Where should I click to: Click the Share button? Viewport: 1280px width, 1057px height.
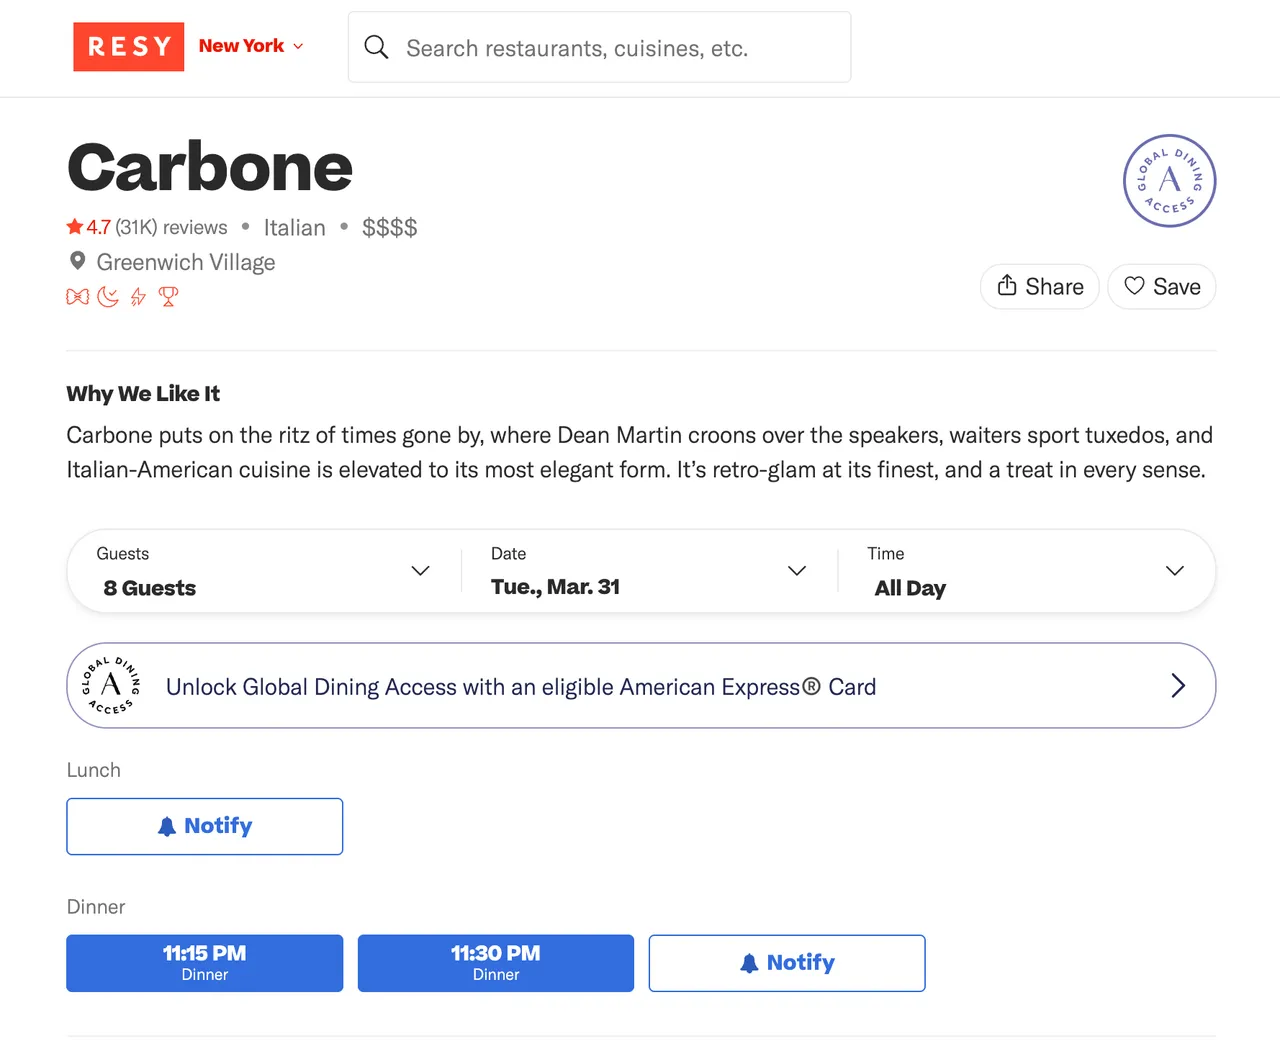(x=1040, y=287)
